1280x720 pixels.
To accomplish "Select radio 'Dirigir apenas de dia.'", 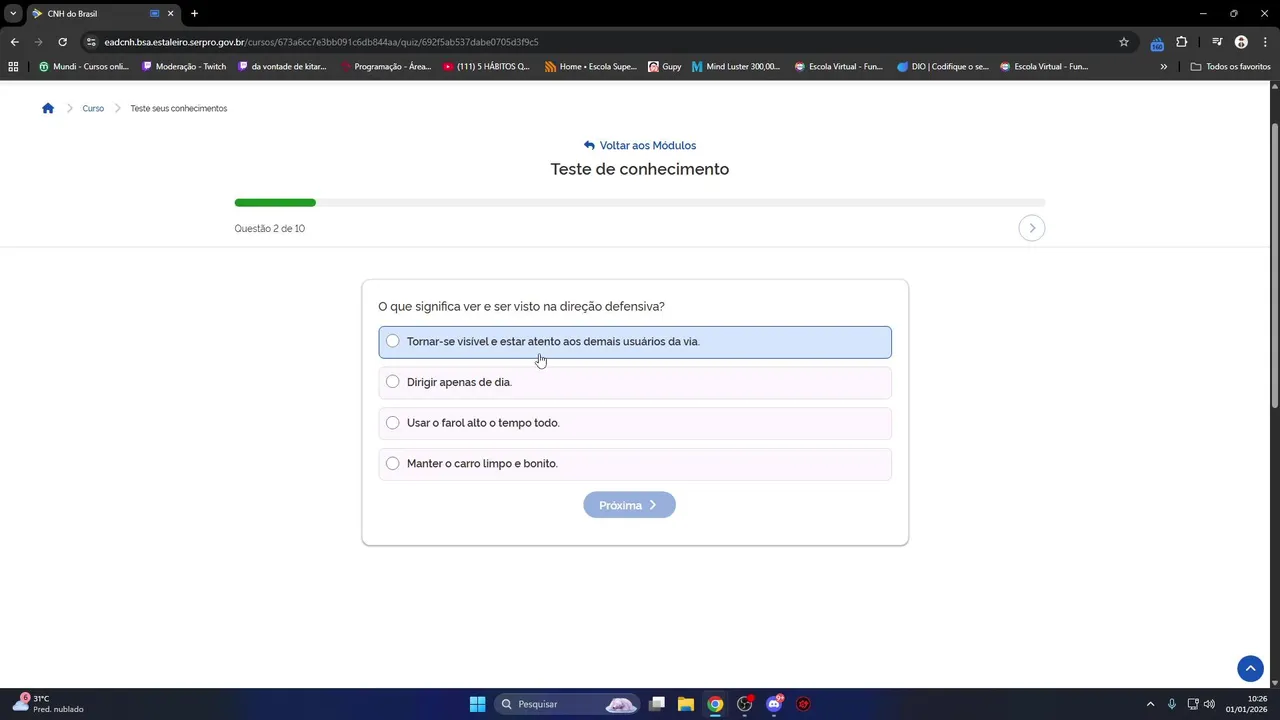I will coord(392,382).
